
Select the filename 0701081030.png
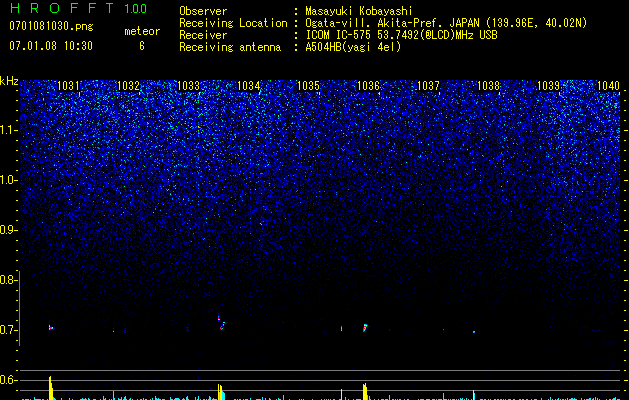tap(51, 27)
